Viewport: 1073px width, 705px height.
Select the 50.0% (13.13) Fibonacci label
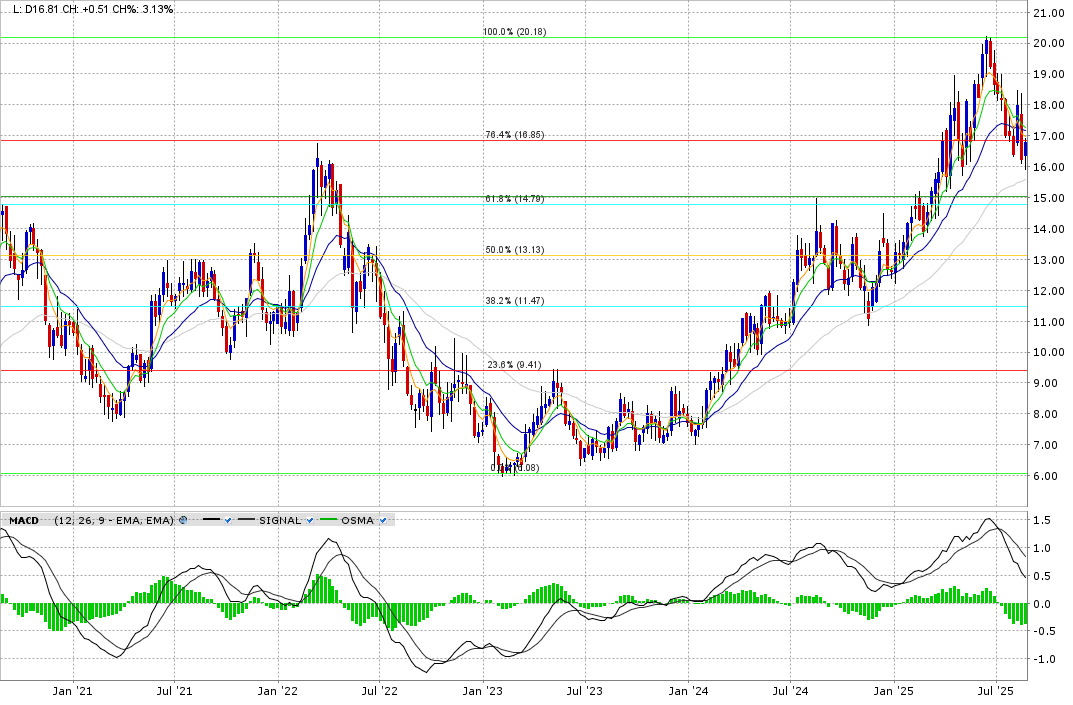click(514, 250)
